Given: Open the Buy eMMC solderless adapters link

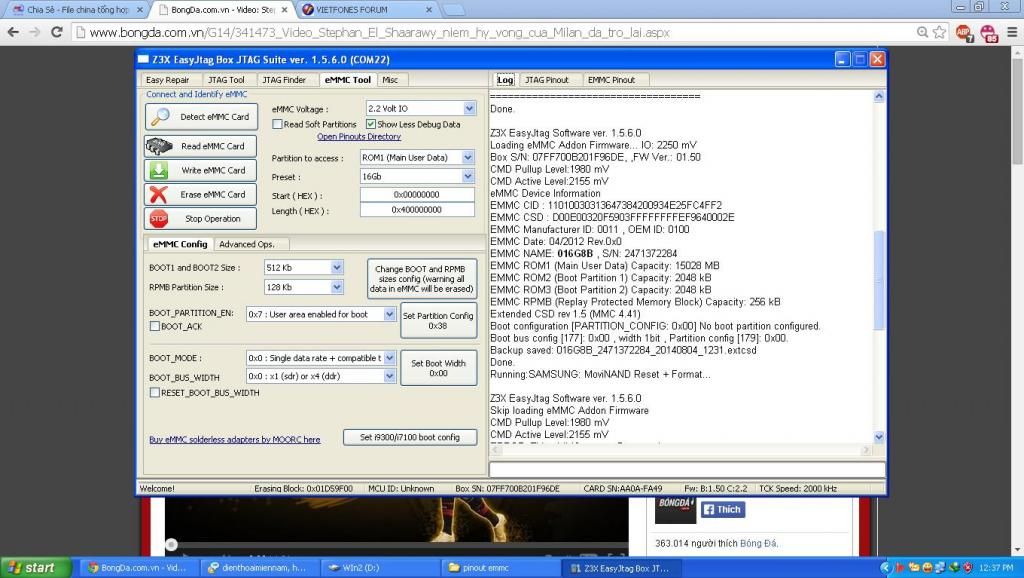Looking at the screenshot, I should tap(234, 440).
